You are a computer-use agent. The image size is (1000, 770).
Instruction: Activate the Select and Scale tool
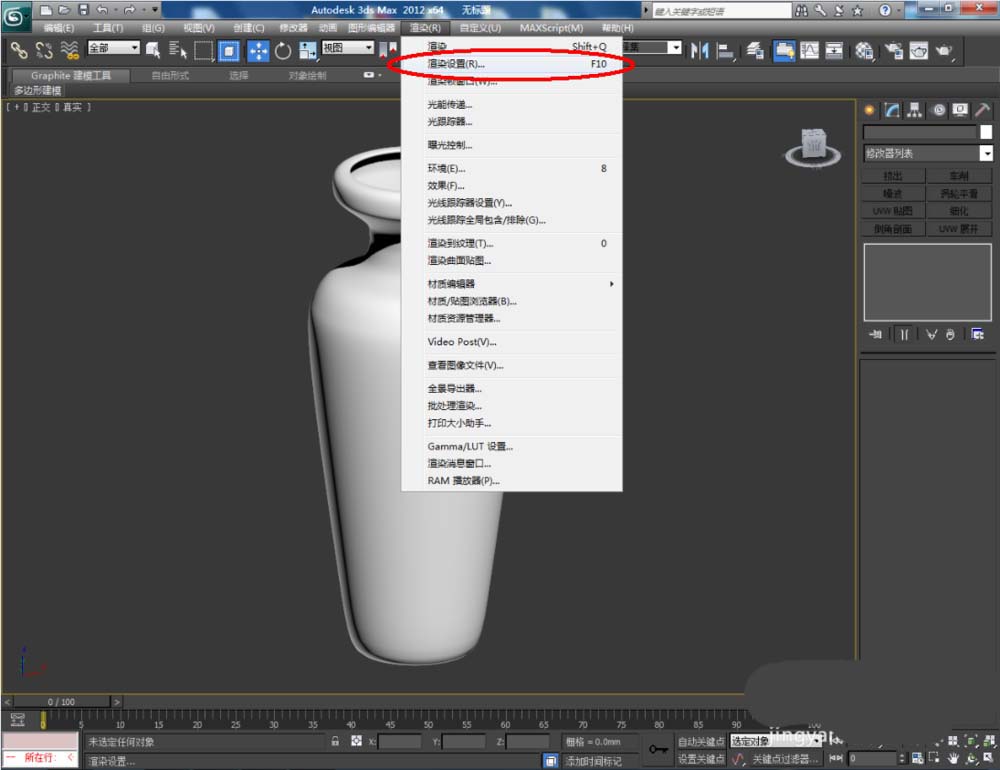tap(307, 50)
